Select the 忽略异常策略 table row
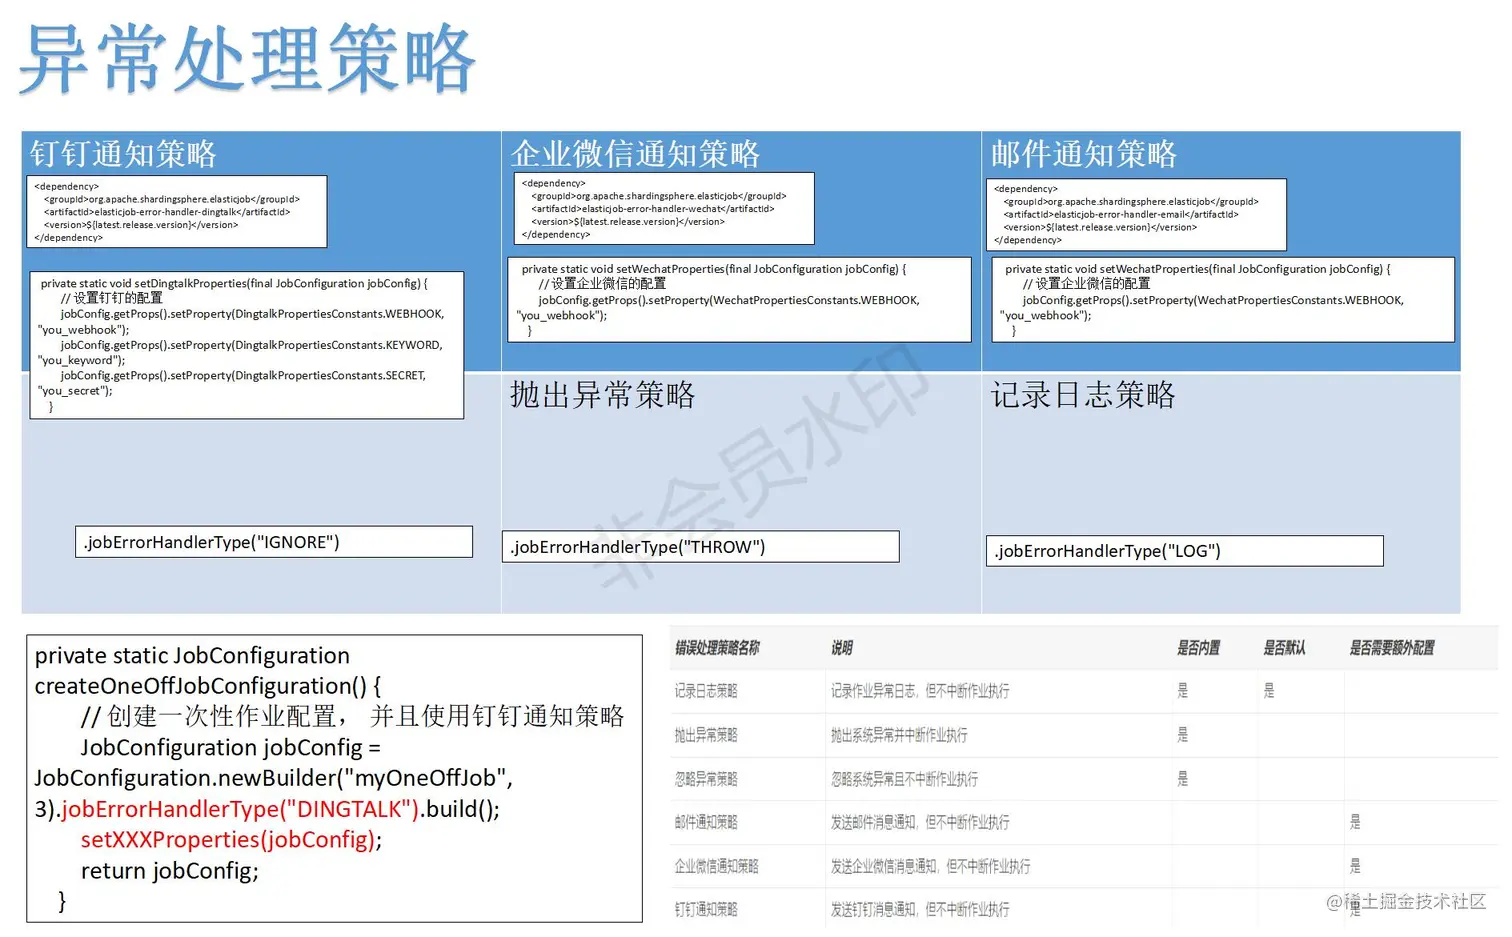The height and width of the screenshot is (937, 1512). (x=707, y=778)
